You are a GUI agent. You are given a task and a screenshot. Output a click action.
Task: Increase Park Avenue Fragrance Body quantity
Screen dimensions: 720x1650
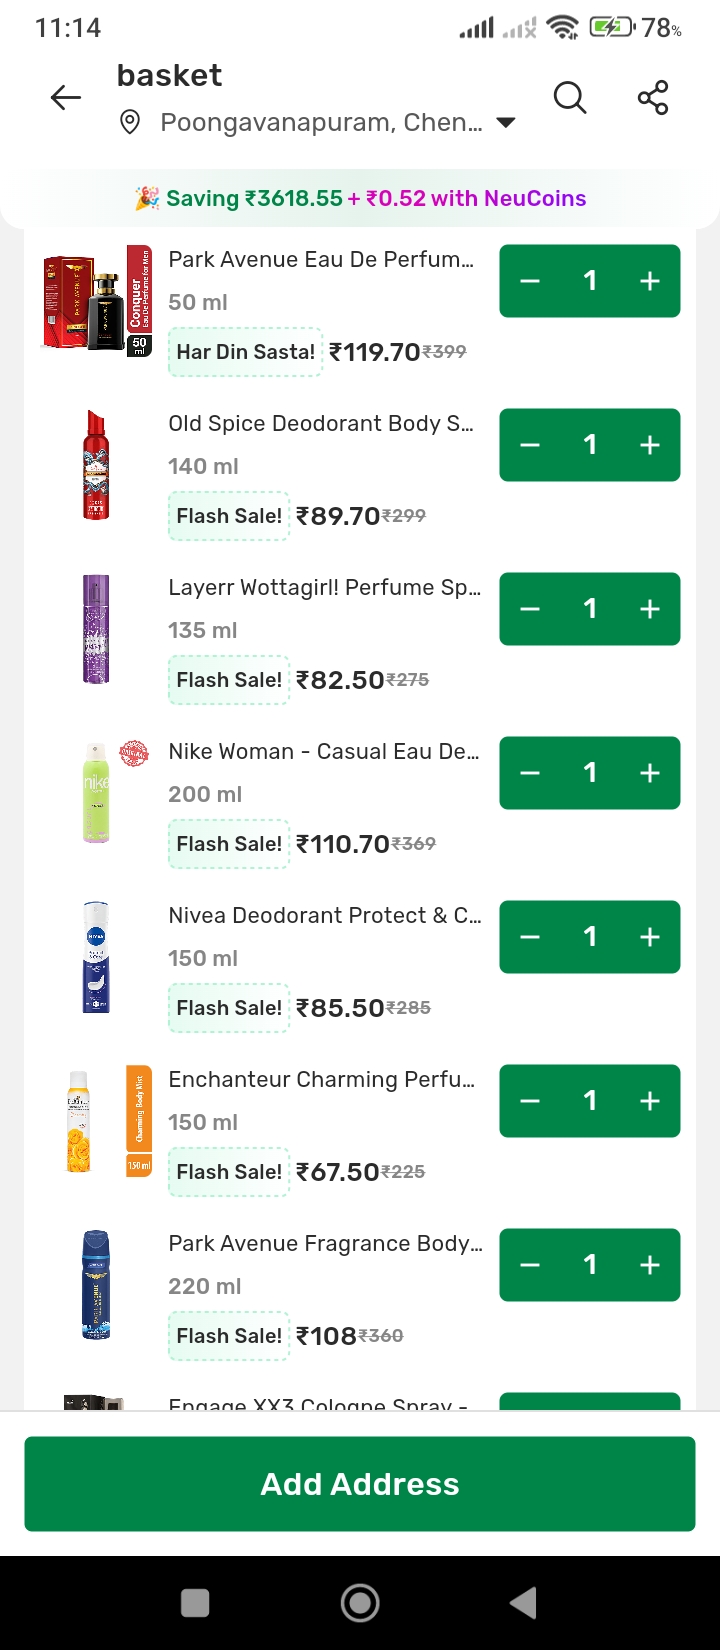[650, 1265]
